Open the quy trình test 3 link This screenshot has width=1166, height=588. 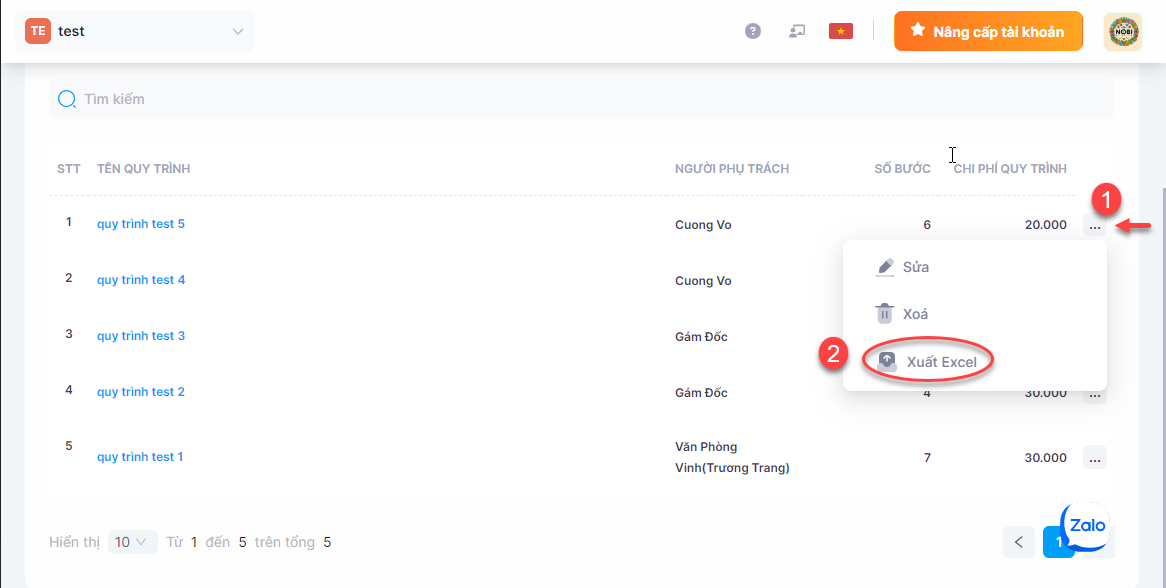(x=141, y=336)
